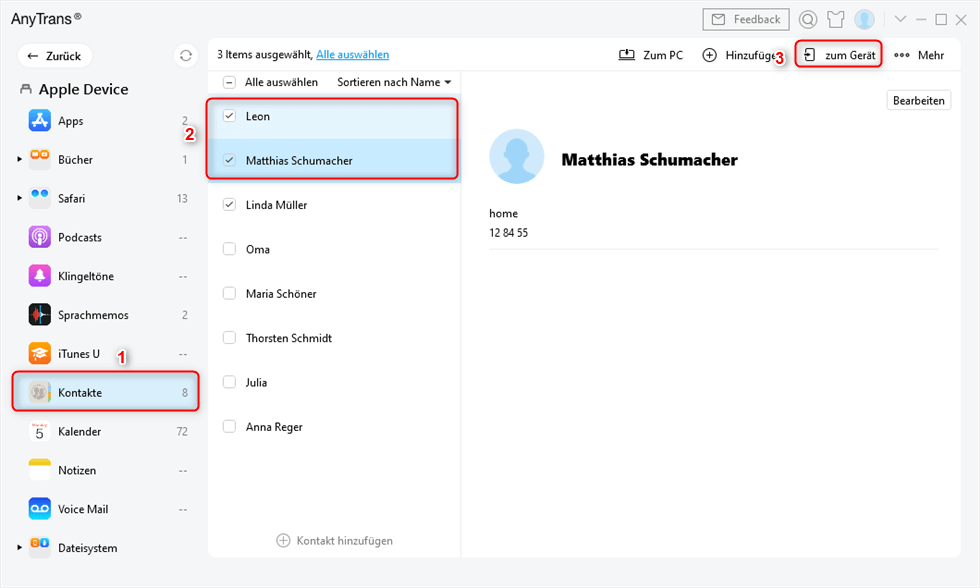This screenshot has width=980, height=588.
Task: Click the search icon in title bar
Action: [x=808, y=20]
